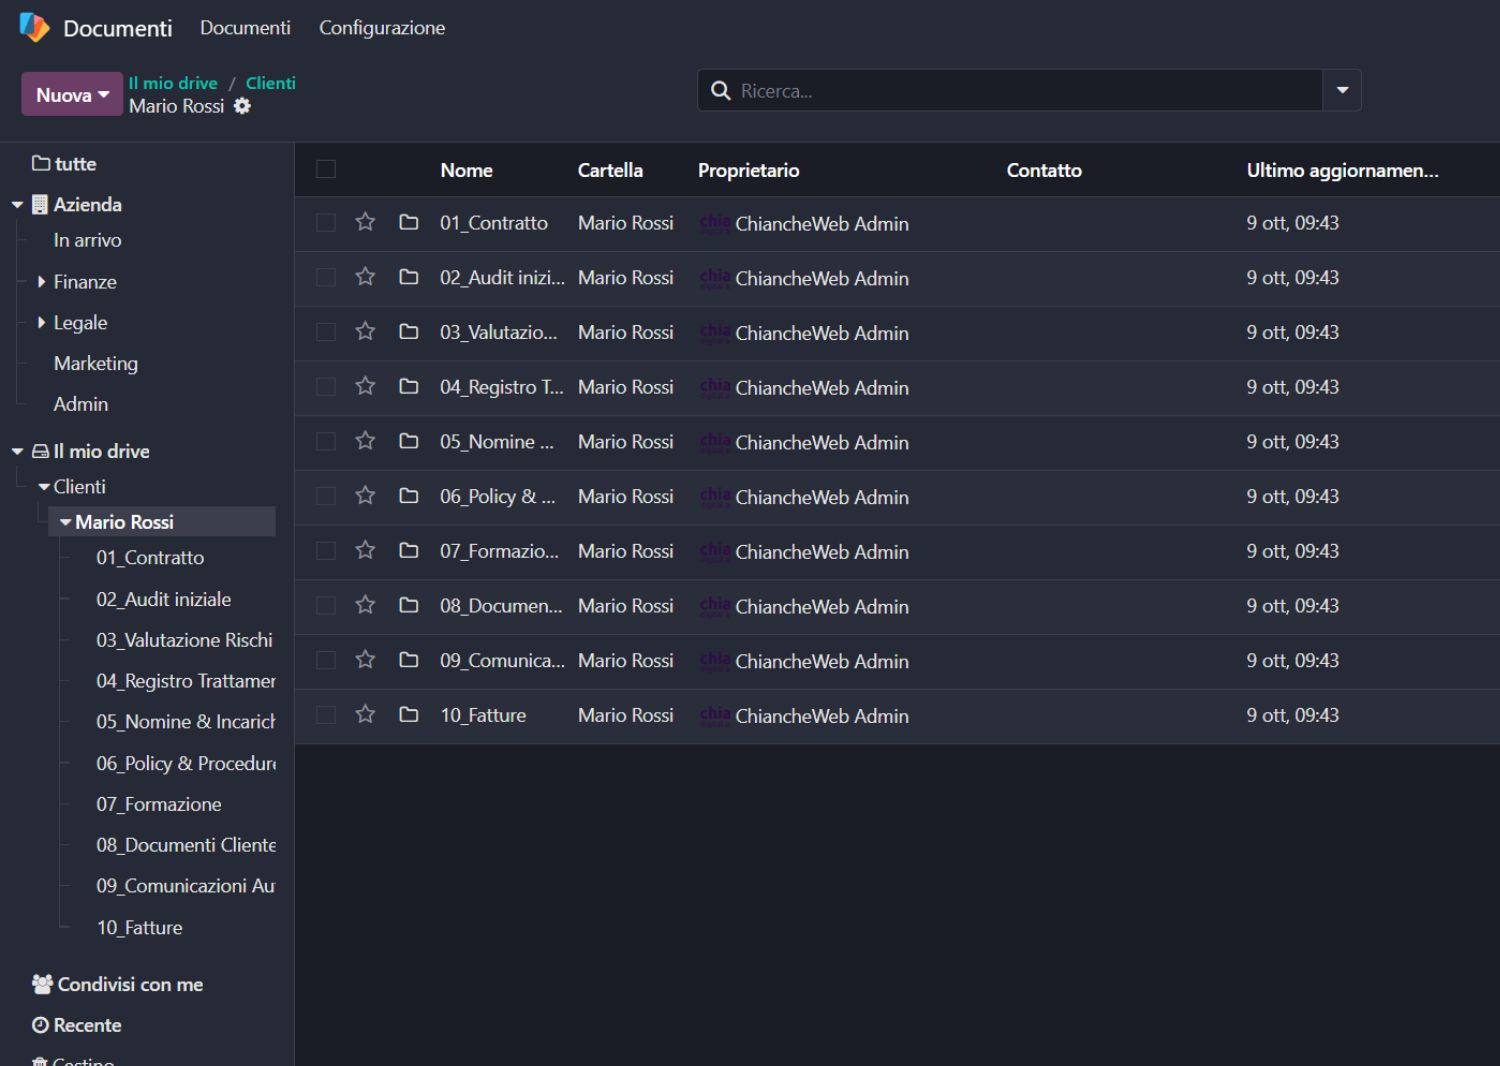Sort by the Proprietario column header

748,170
